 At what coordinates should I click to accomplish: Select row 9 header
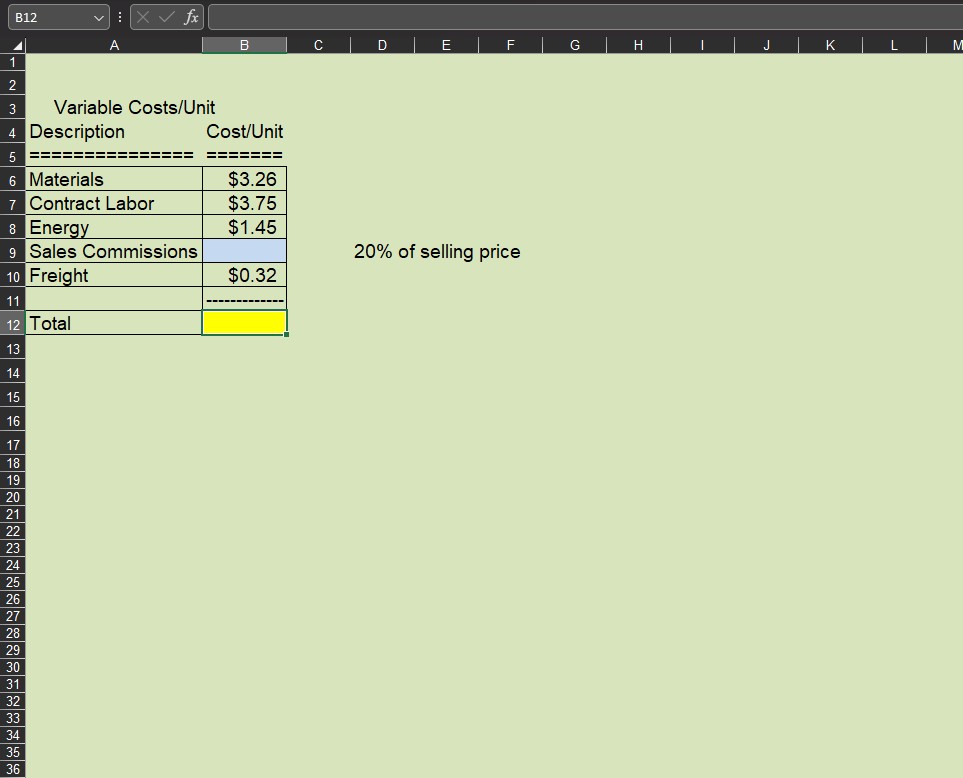[12, 252]
